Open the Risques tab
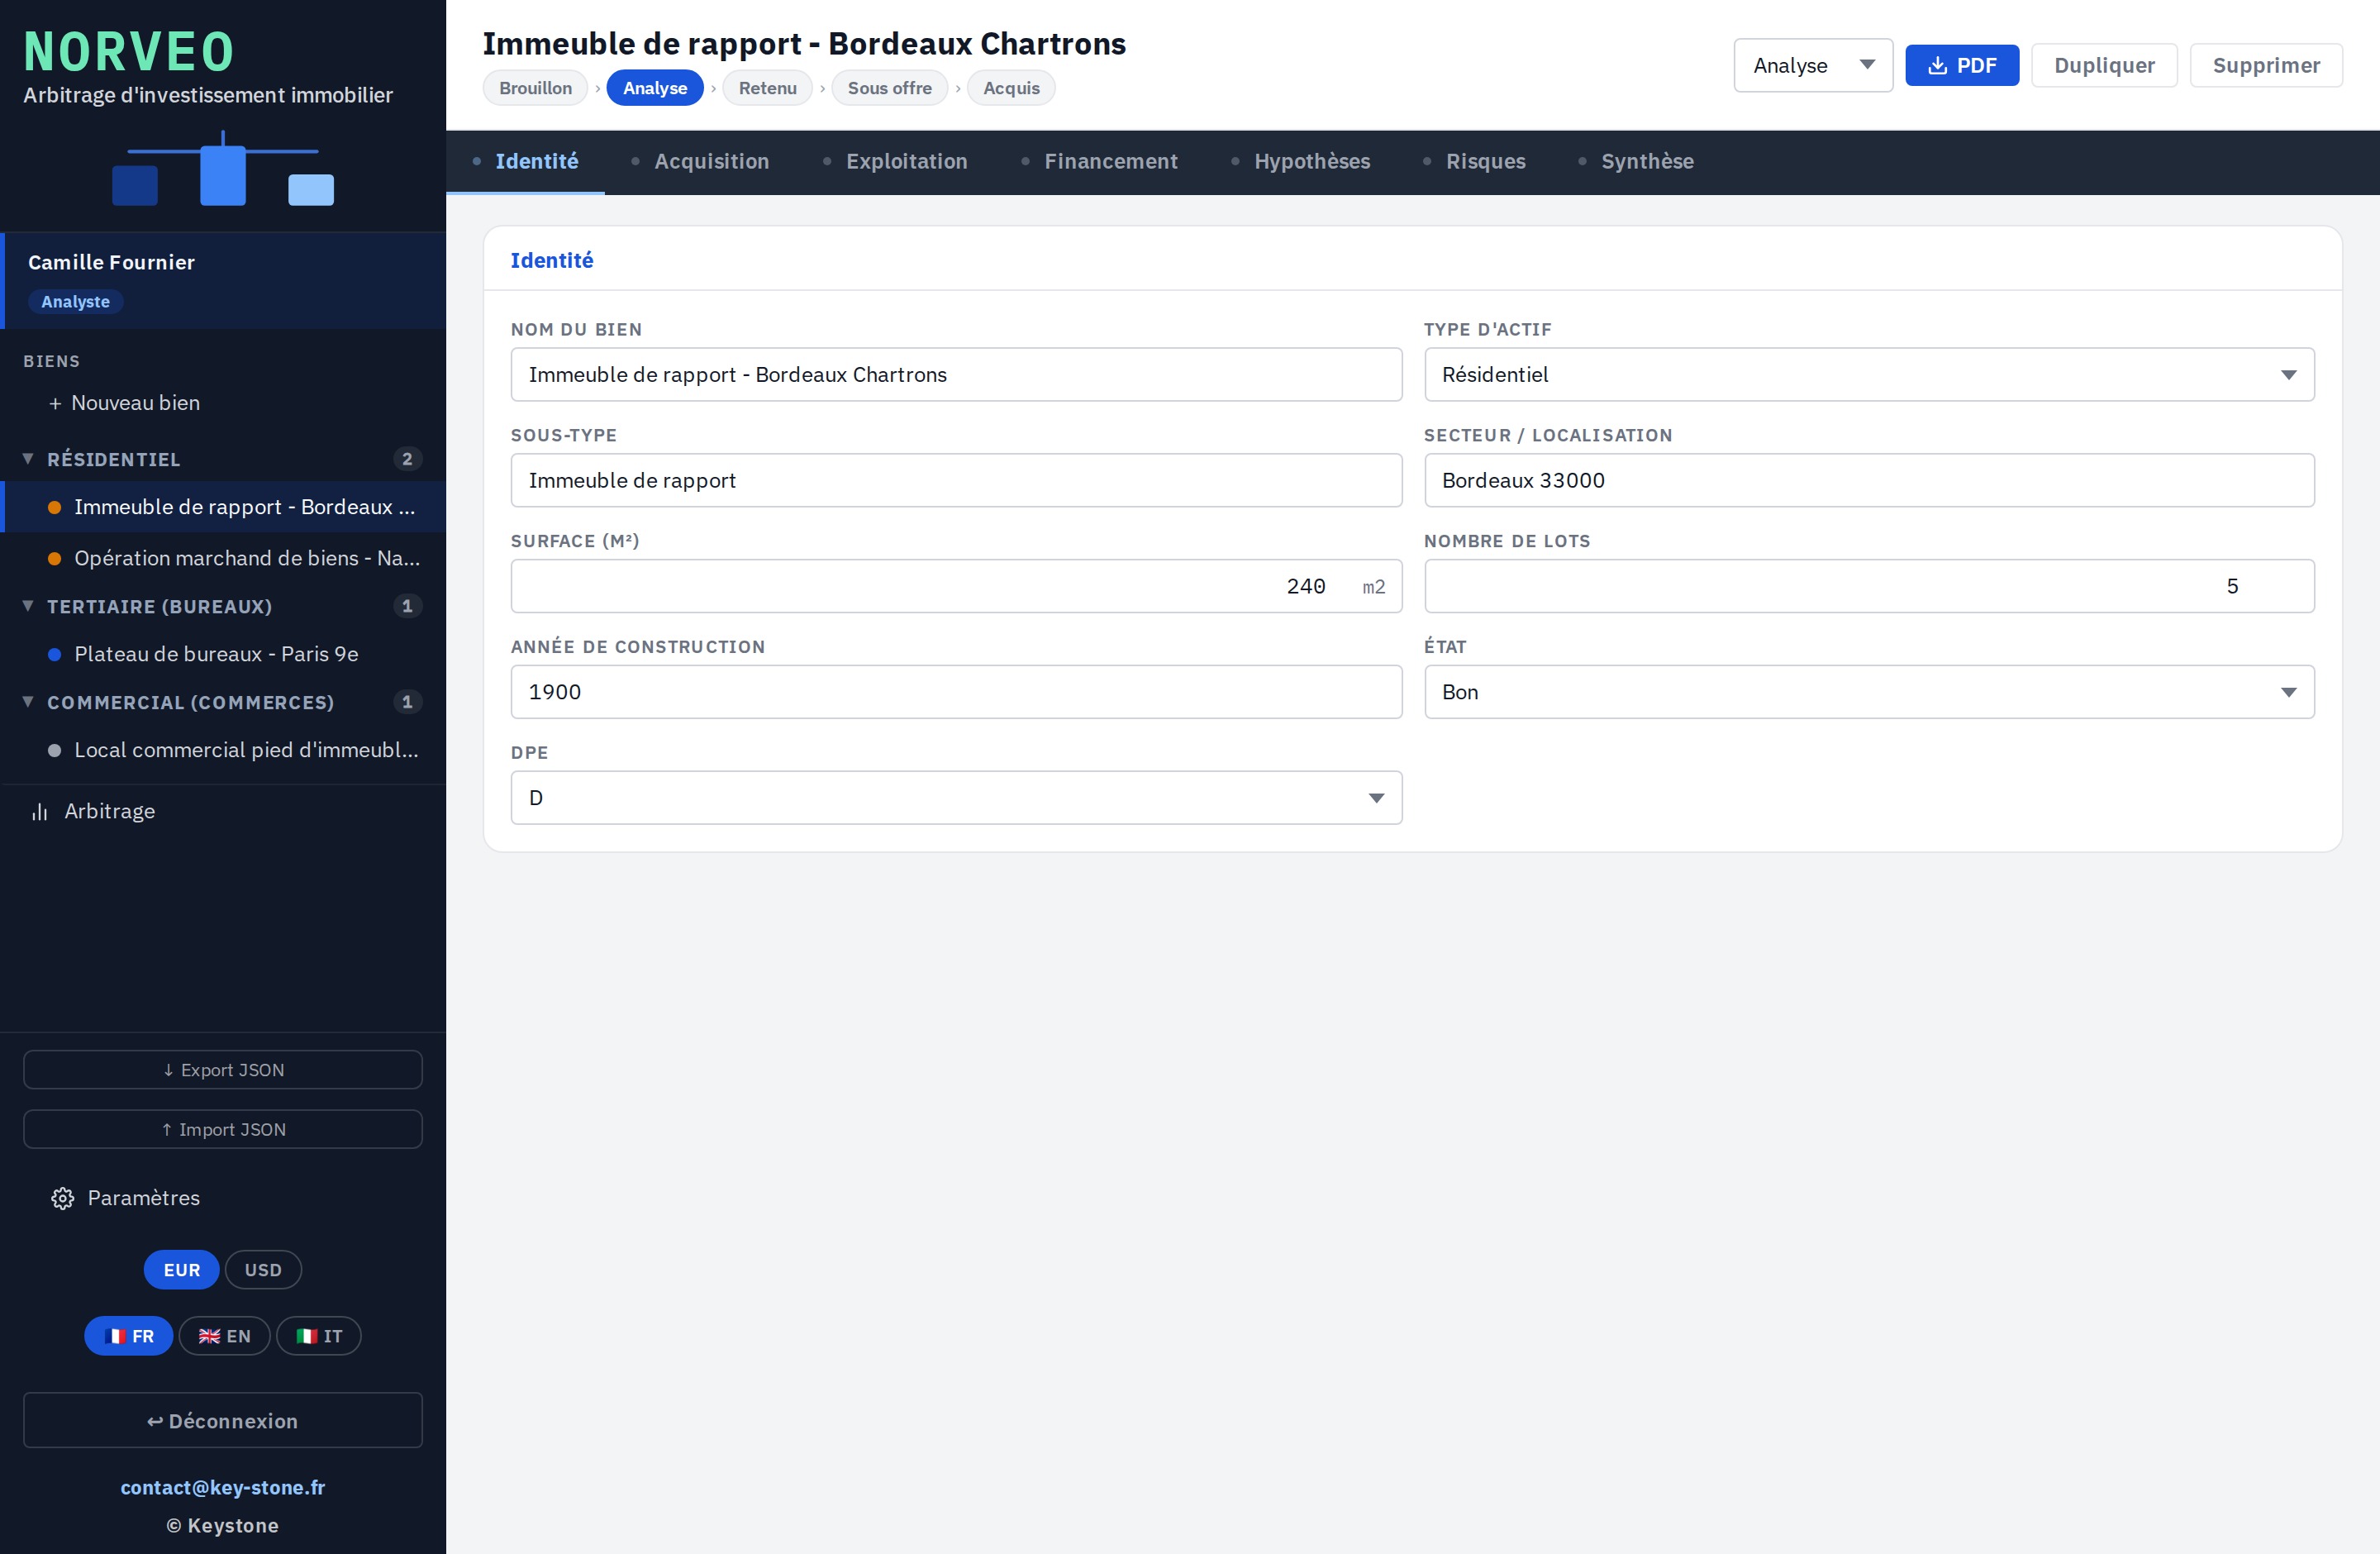The width and height of the screenshot is (2380, 1554). pos(1474,161)
